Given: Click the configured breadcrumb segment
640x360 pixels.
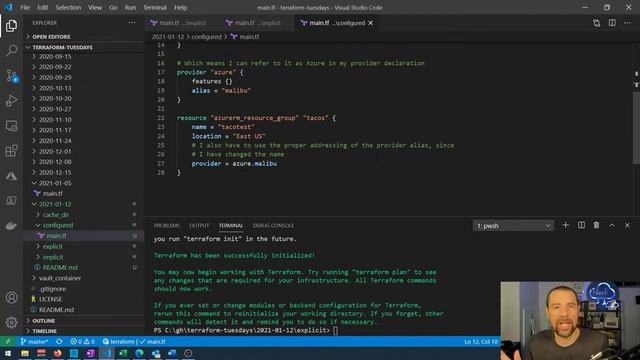Looking at the screenshot, I should pos(206,37).
